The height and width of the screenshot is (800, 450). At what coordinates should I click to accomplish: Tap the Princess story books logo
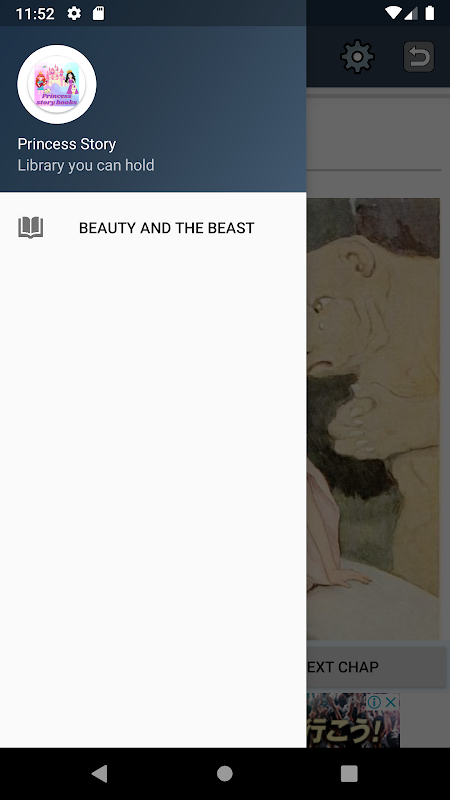57,84
